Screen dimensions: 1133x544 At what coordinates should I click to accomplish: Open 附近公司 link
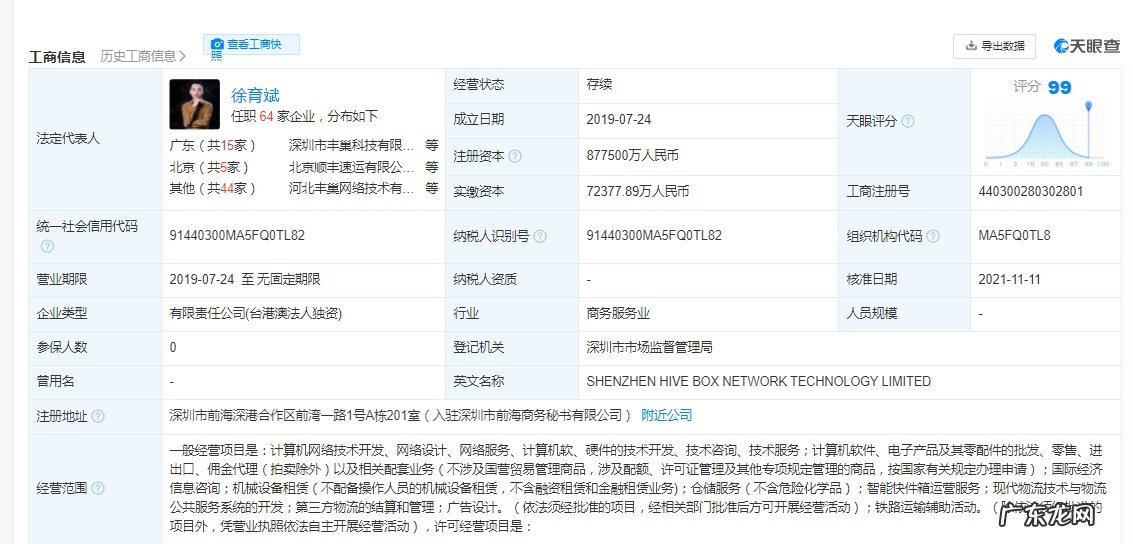click(x=666, y=415)
